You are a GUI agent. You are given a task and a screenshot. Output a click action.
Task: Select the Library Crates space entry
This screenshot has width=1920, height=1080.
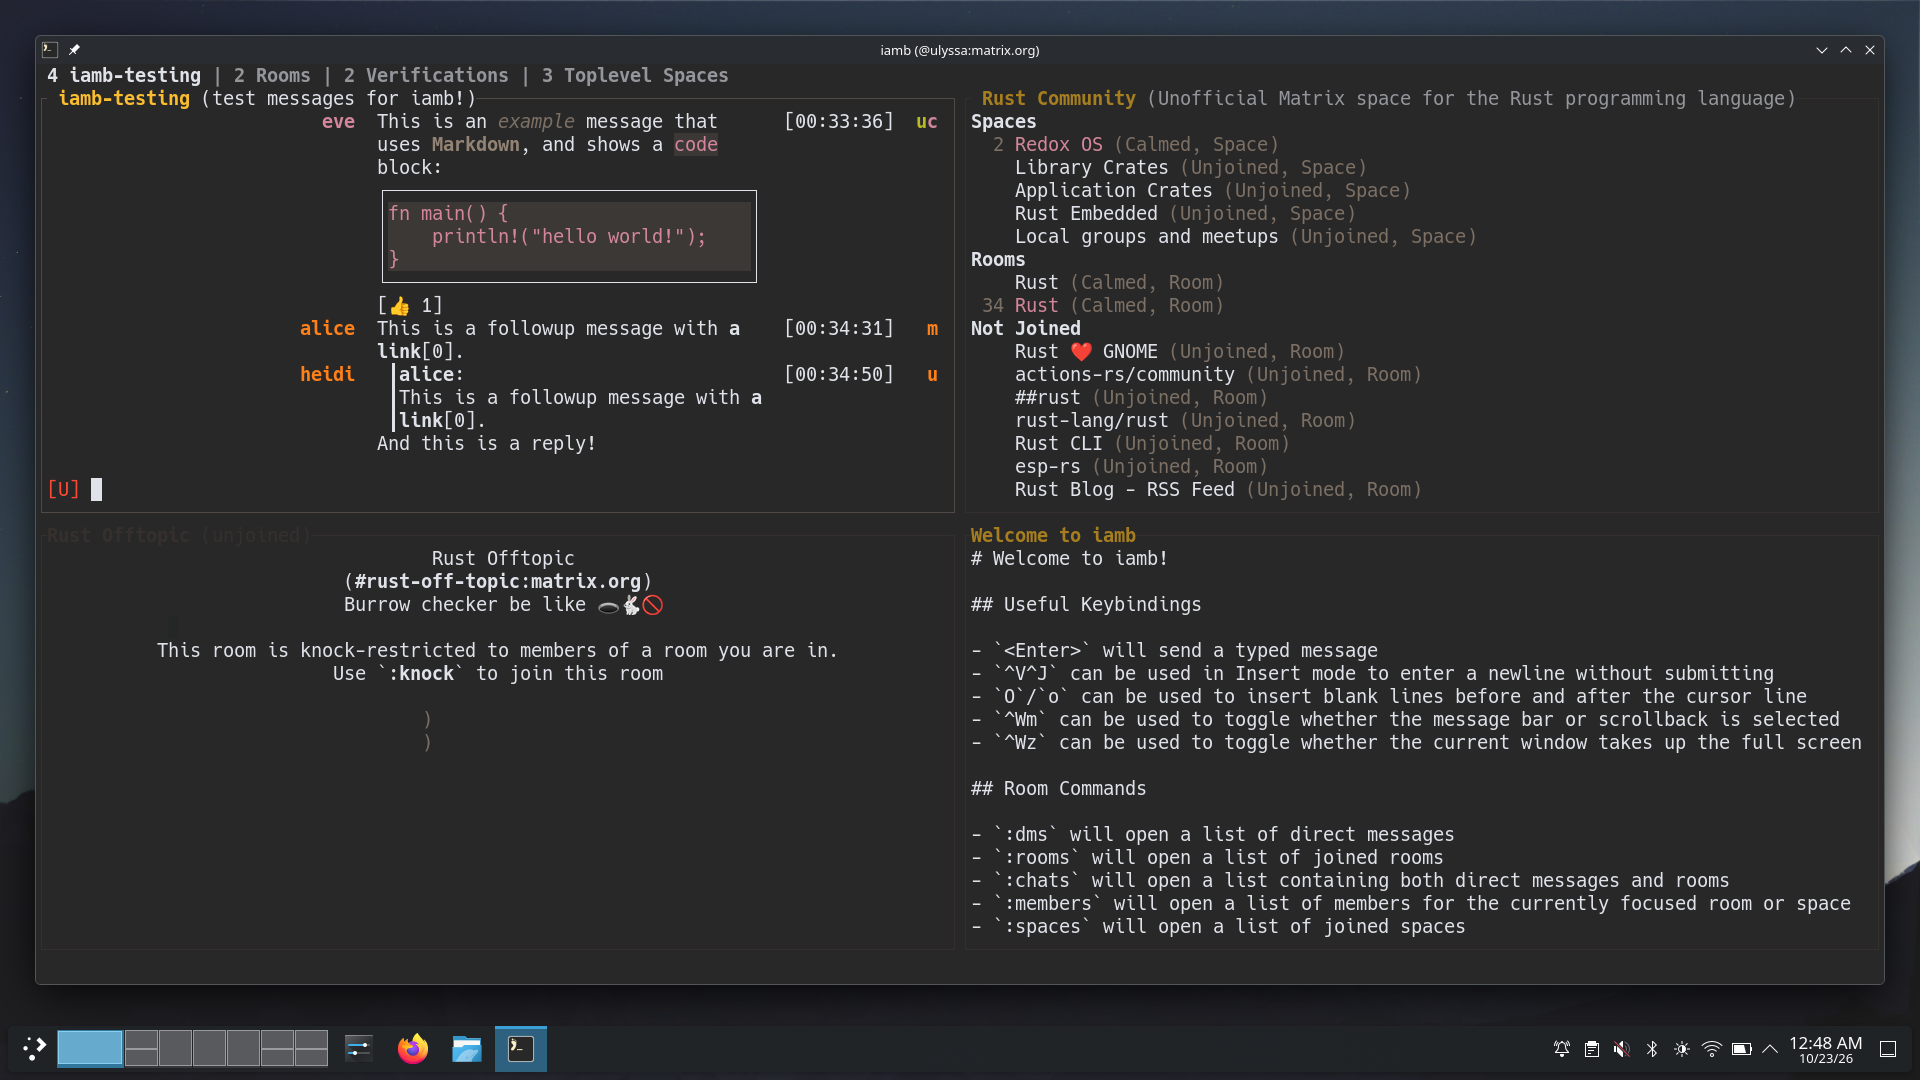point(1092,167)
